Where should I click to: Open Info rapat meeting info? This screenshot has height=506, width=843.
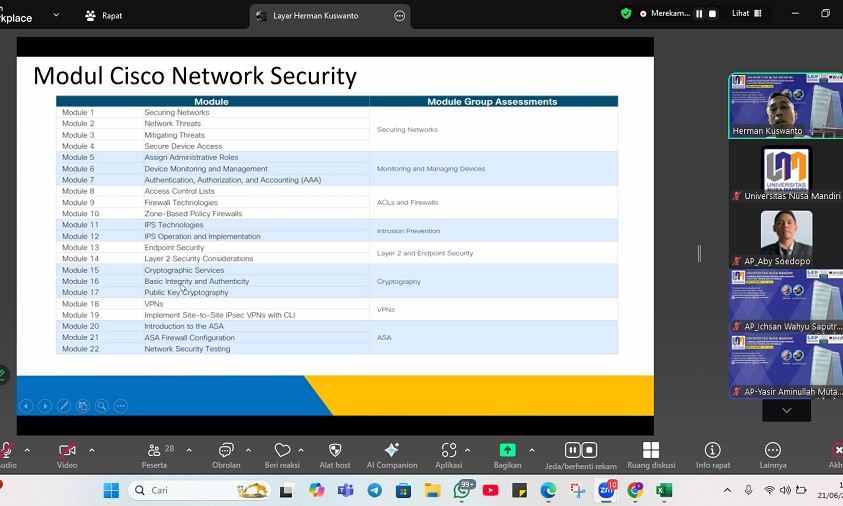713,455
